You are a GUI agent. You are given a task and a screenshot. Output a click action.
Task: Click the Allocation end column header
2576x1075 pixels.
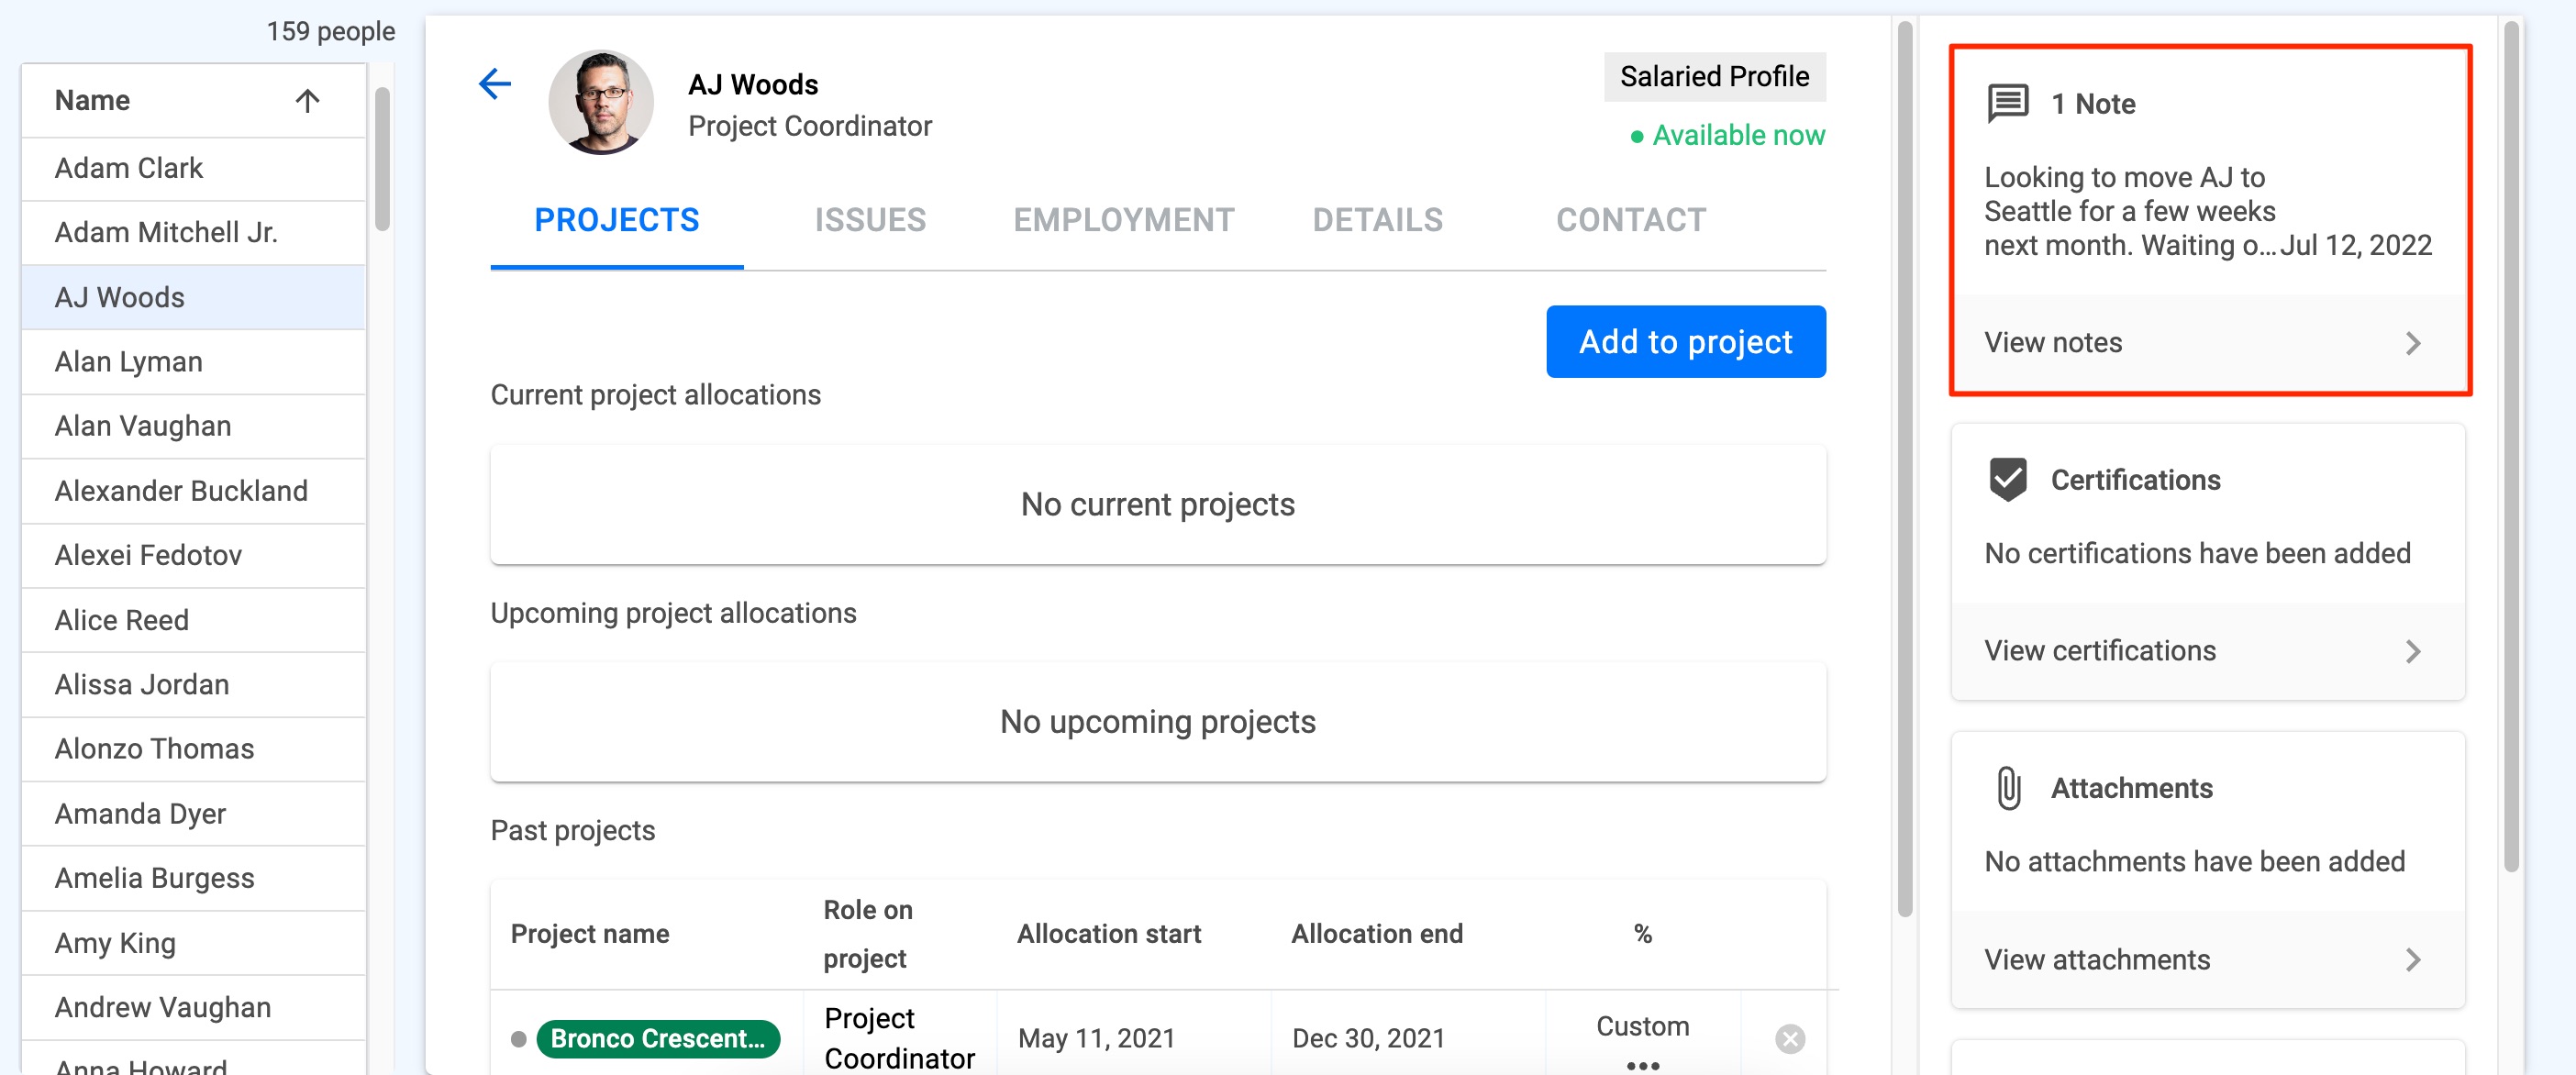(x=1376, y=933)
